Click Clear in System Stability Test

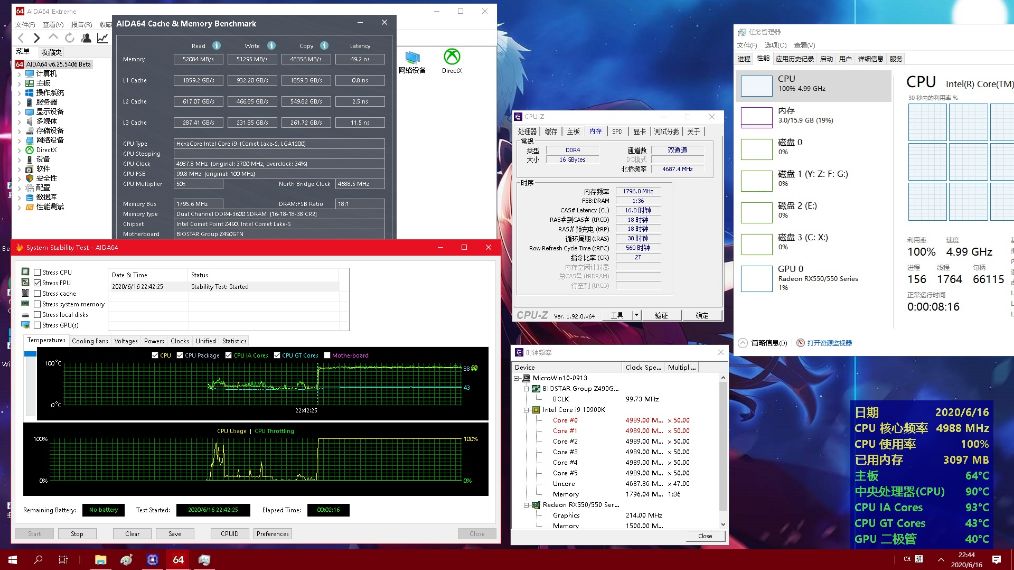point(133,534)
